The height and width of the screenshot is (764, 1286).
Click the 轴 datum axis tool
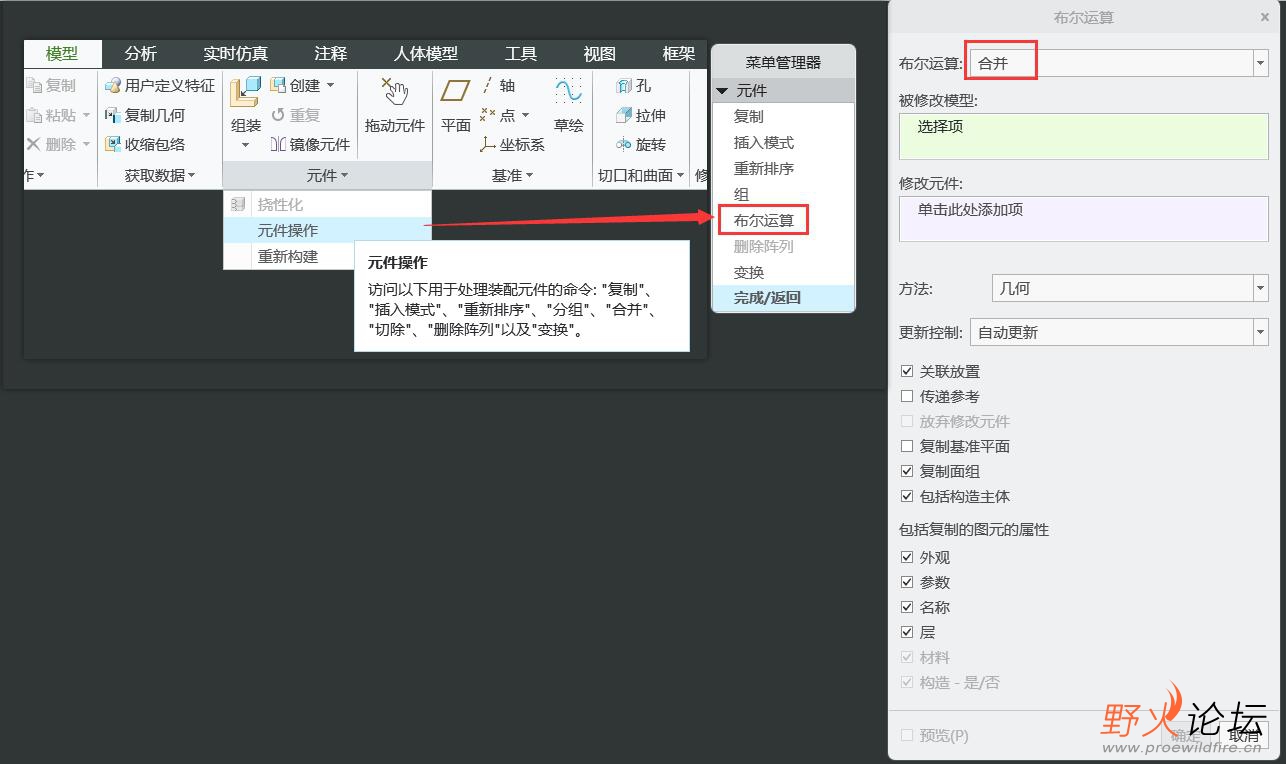click(x=498, y=86)
